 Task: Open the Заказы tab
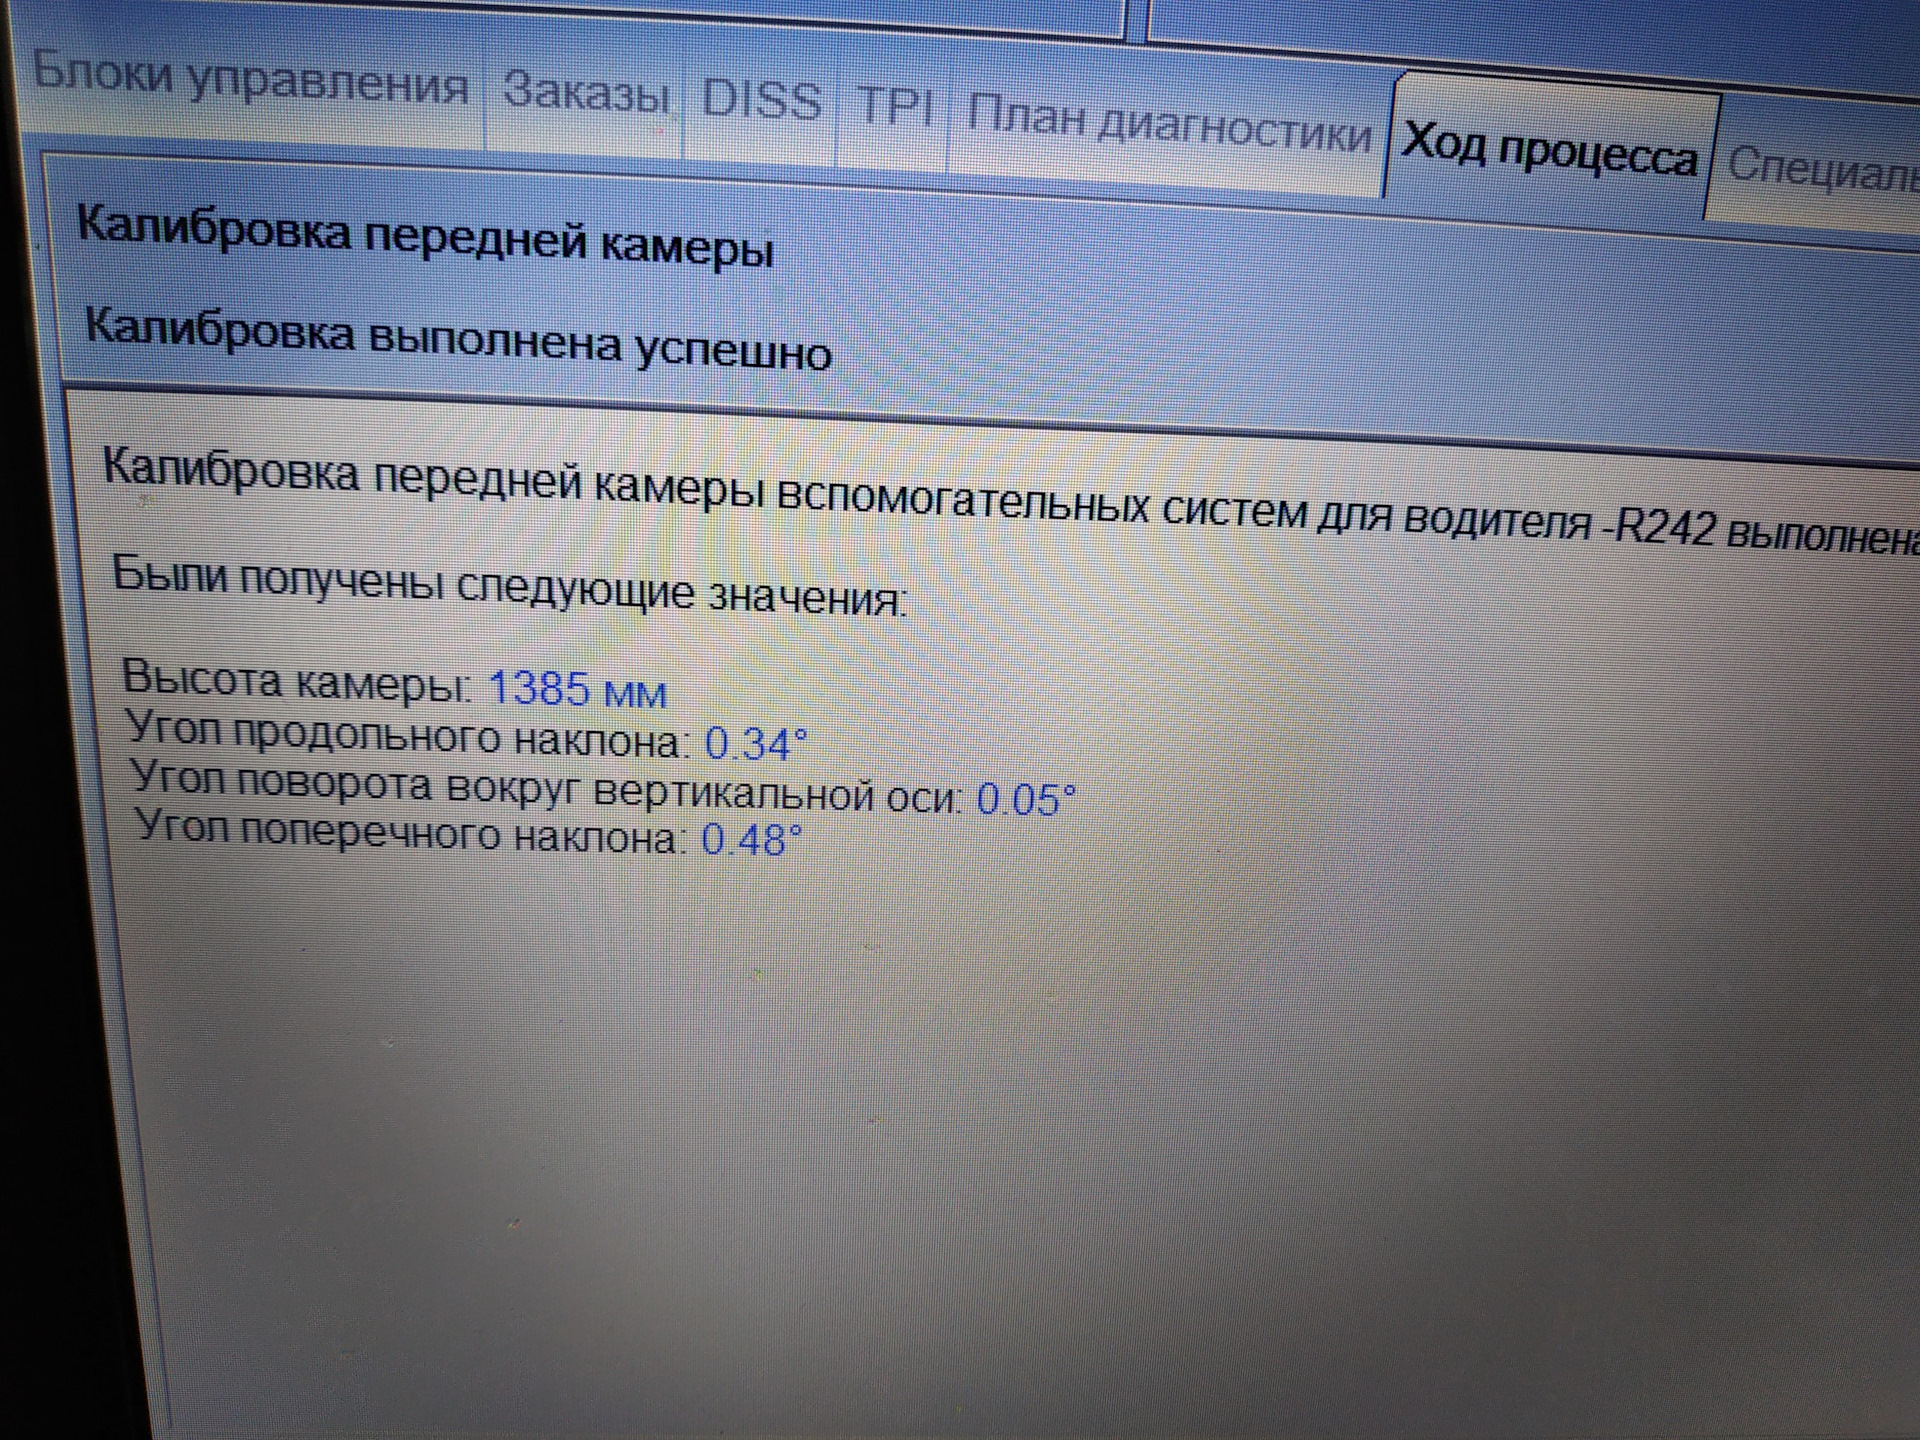(x=585, y=95)
